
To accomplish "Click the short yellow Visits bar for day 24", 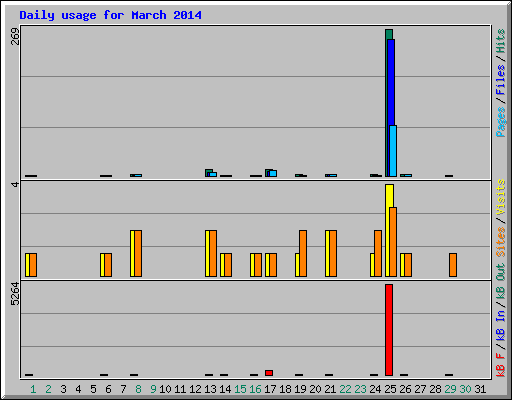I will (x=372, y=265).
